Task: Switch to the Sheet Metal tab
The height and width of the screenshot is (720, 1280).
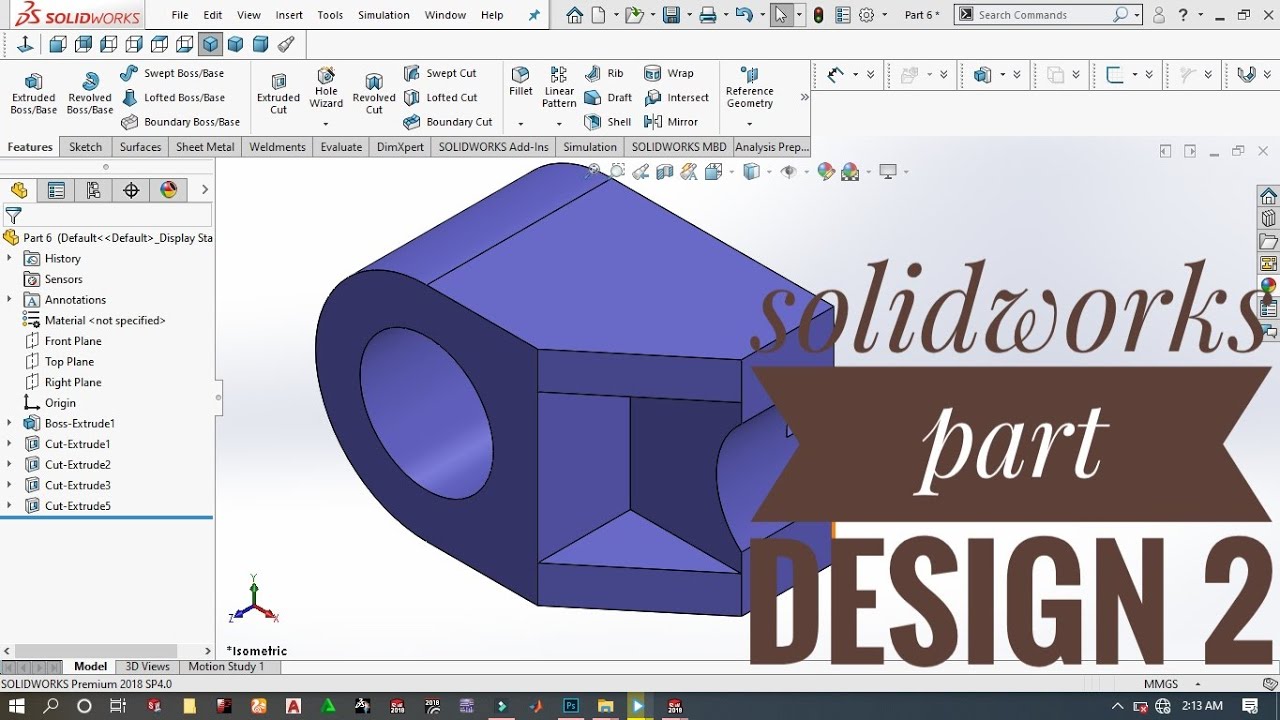Action: (205, 147)
